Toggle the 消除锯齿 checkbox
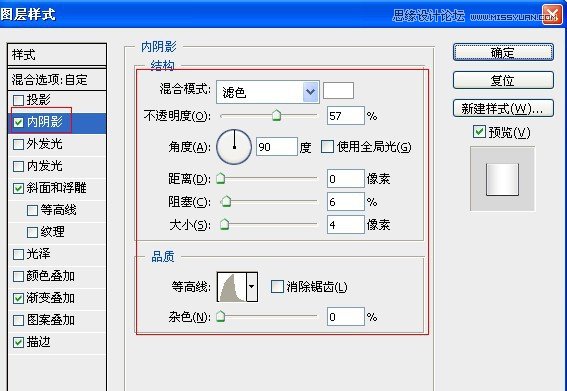The height and width of the screenshot is (391, 567). [277, 286]
